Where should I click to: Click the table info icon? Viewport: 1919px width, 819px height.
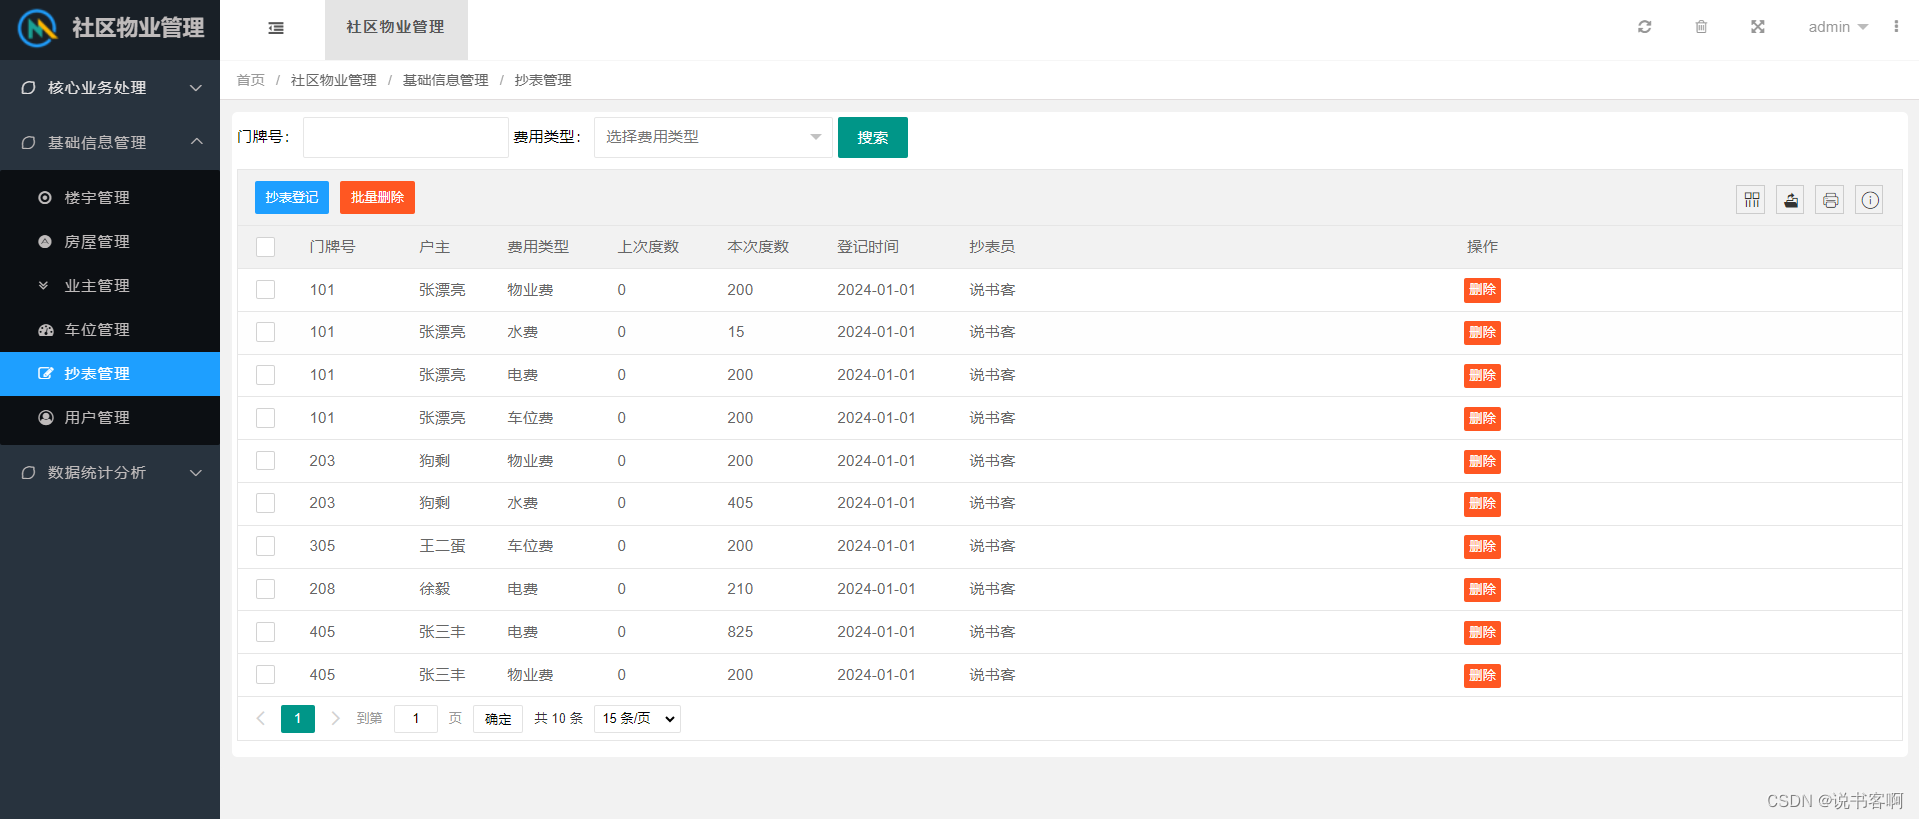tap(1870, 200)
